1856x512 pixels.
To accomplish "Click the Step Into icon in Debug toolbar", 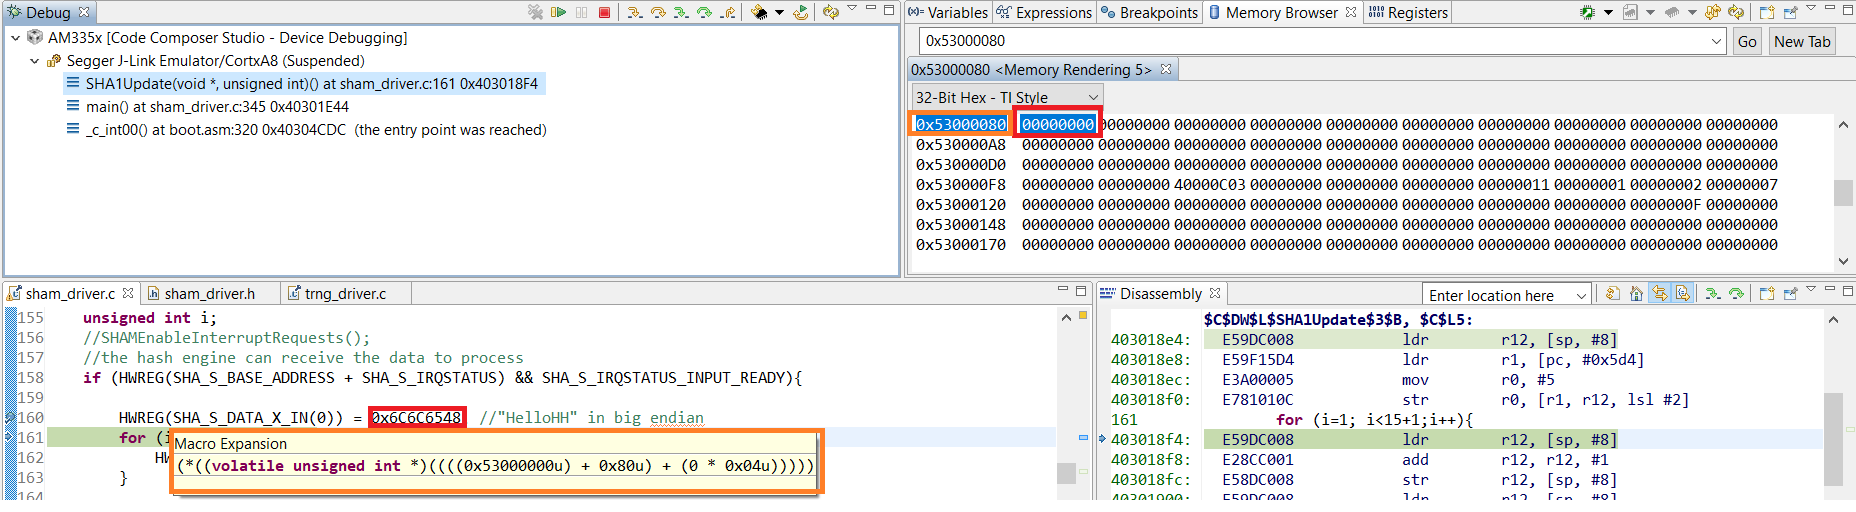I will [635, 12].
